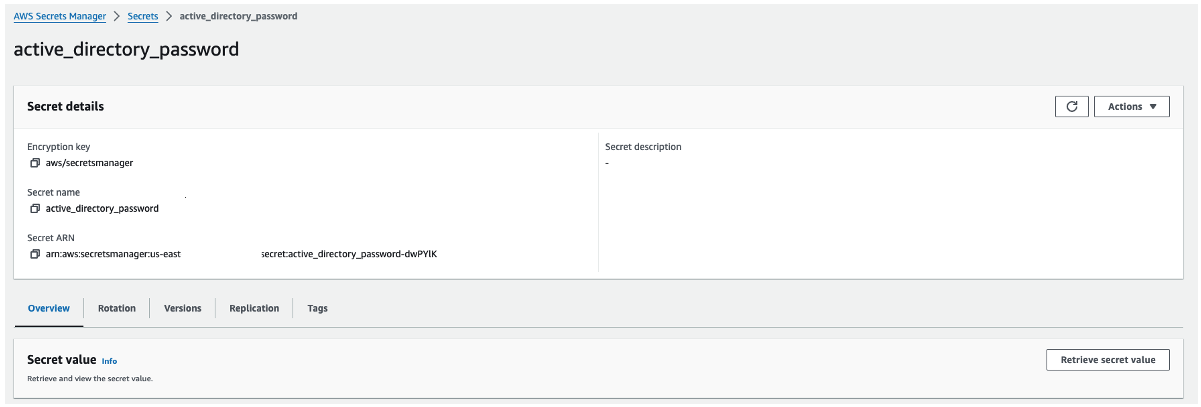Select the Overview tab
1201x407 pixels.
[x=48, y=308]
